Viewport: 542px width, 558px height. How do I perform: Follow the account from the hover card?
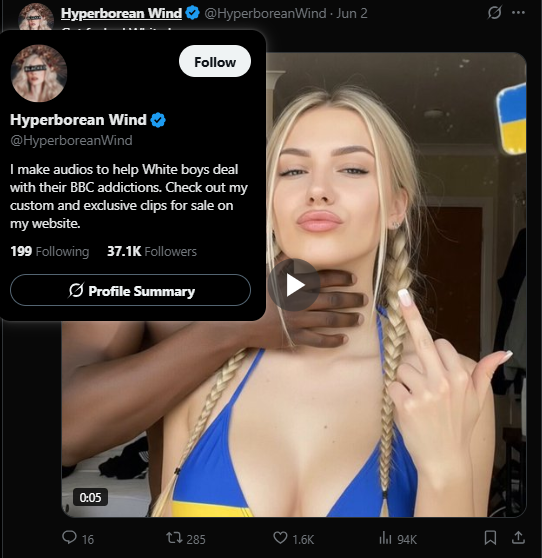pos(215,61)
